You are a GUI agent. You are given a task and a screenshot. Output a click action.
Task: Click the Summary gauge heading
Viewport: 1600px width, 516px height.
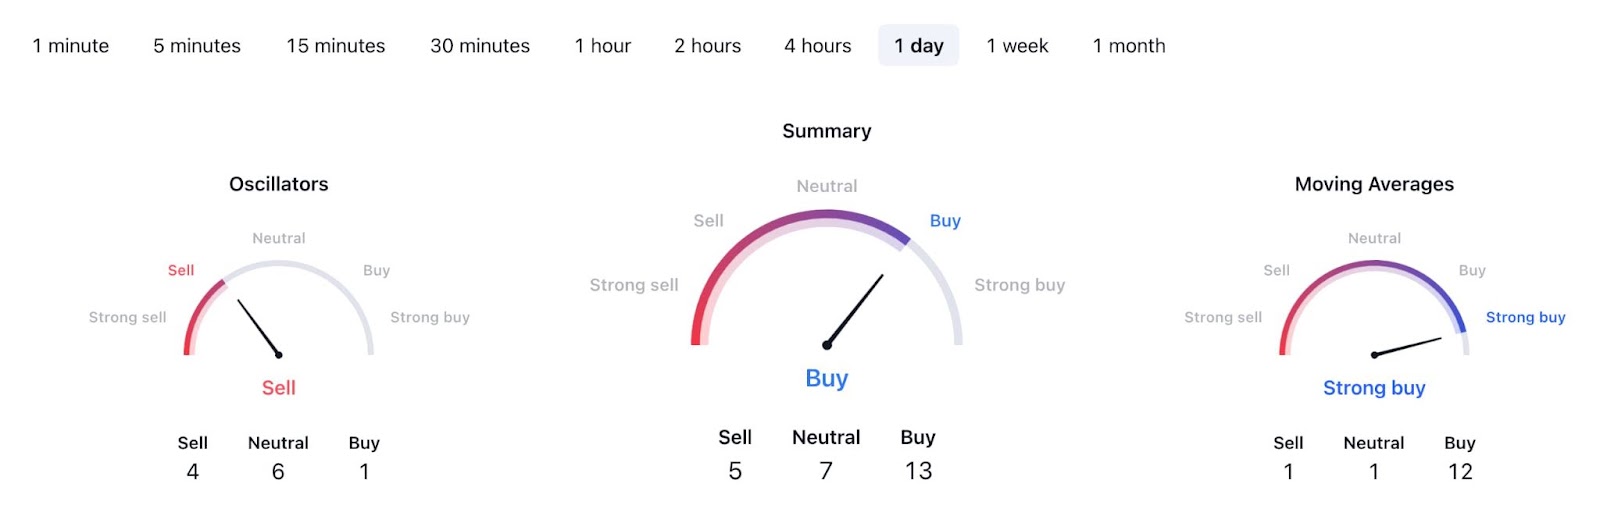point(827,131)
